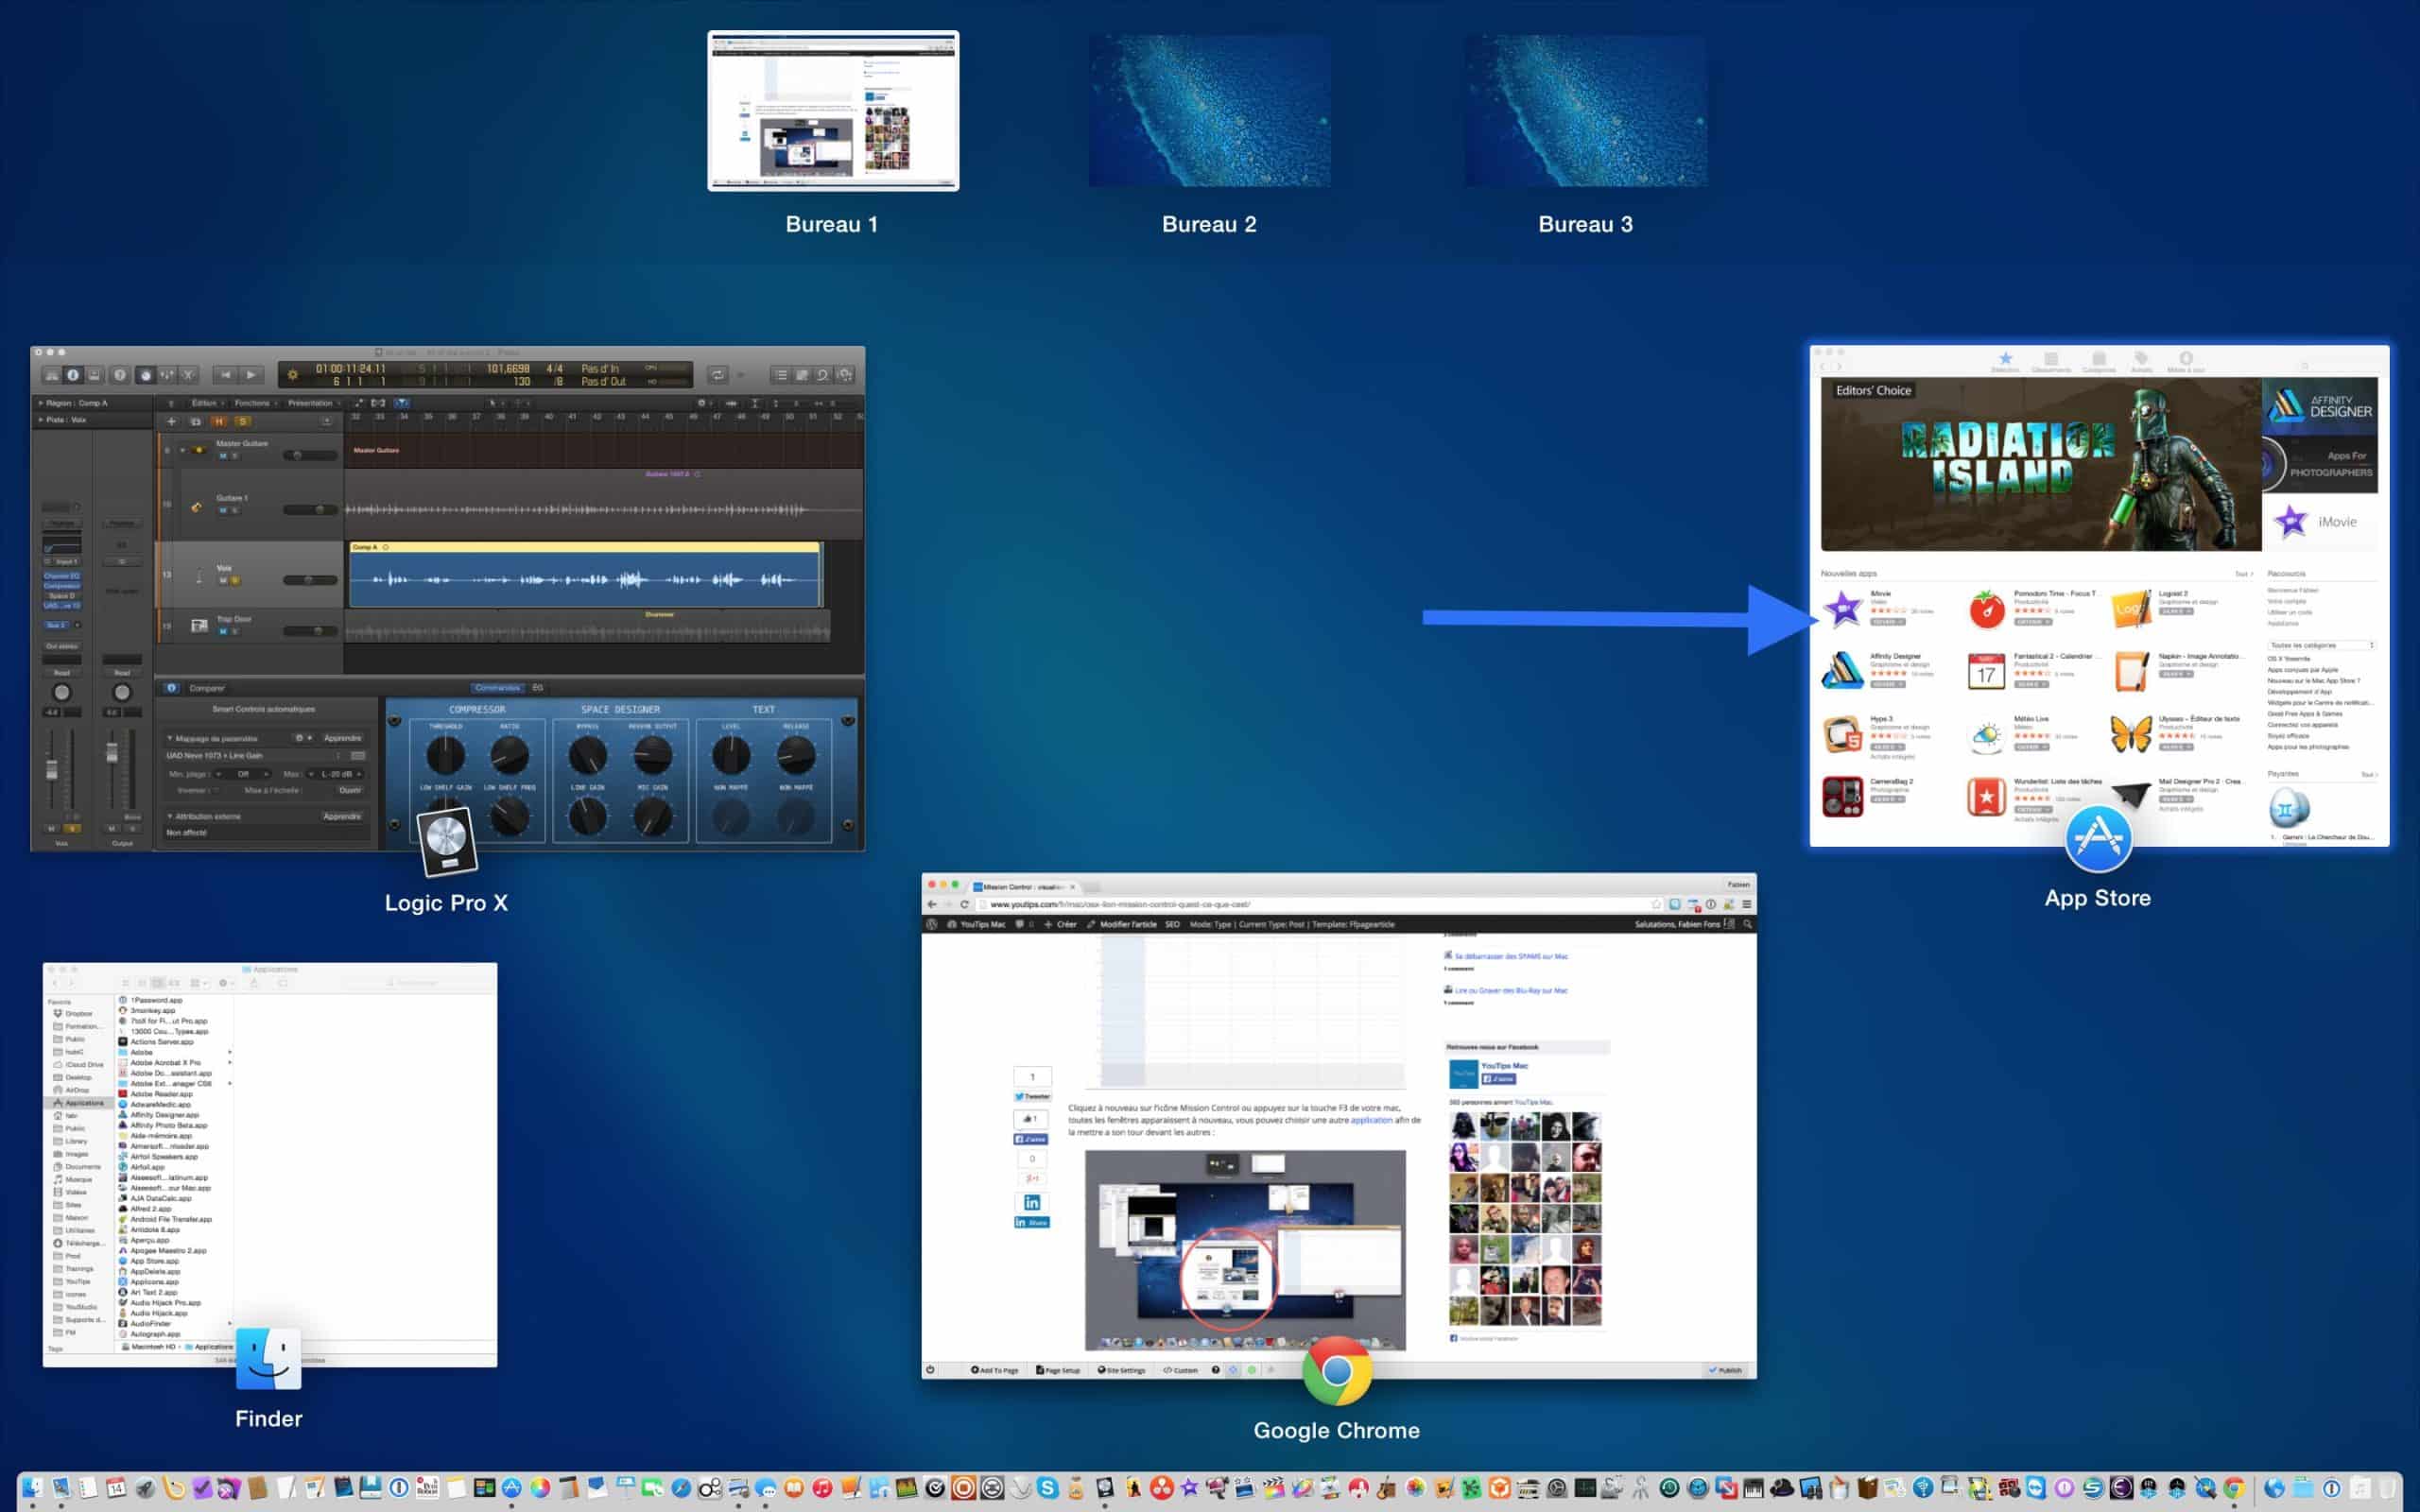Click the rewind button in Logic Pro X
2420x1512 pixels.
pos(225,375)
